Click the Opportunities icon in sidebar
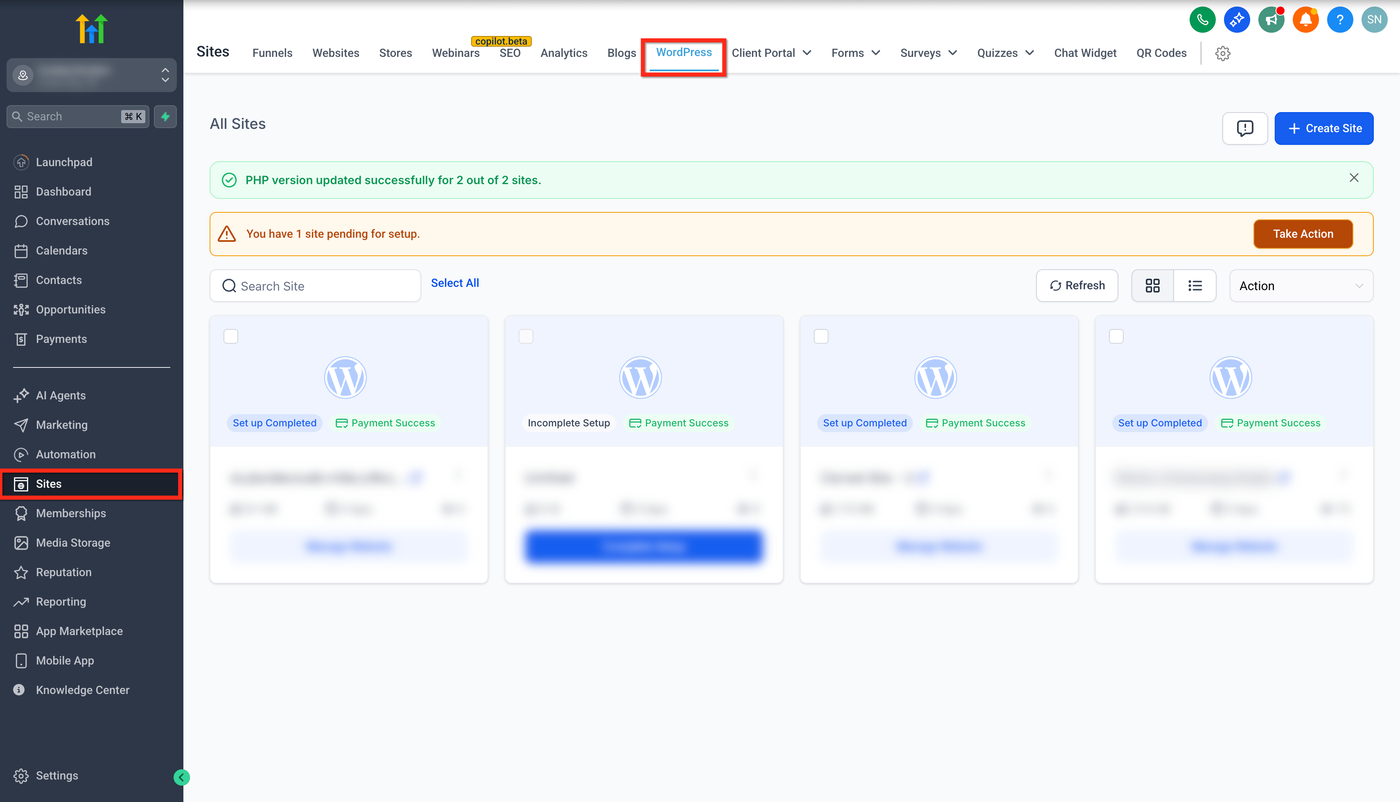This screenshot has width=1400, height=802. [21, 310]
